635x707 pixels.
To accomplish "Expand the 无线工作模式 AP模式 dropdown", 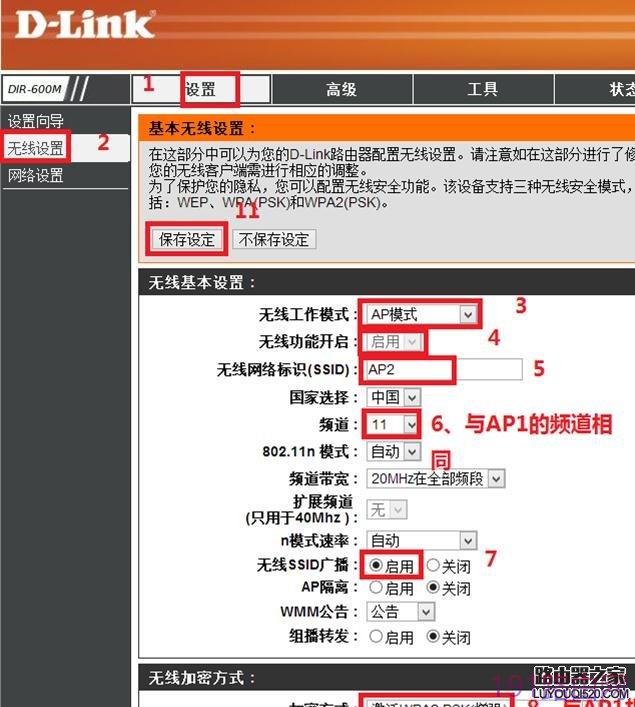I will coord(421,314).
